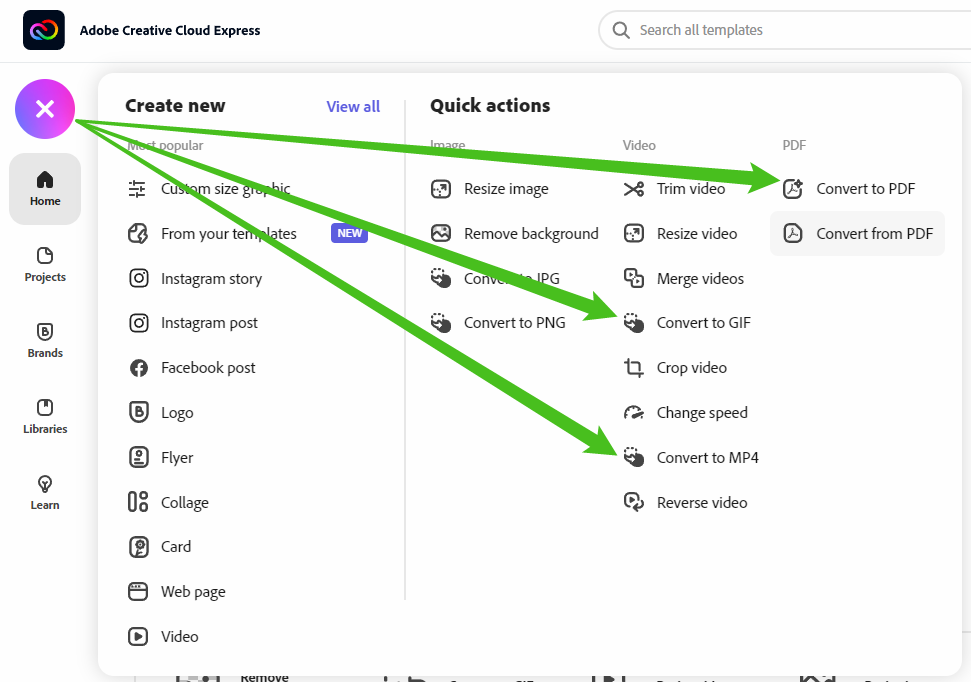
Task: Select From your templates with NEW badge
Action: click(228, 233)
